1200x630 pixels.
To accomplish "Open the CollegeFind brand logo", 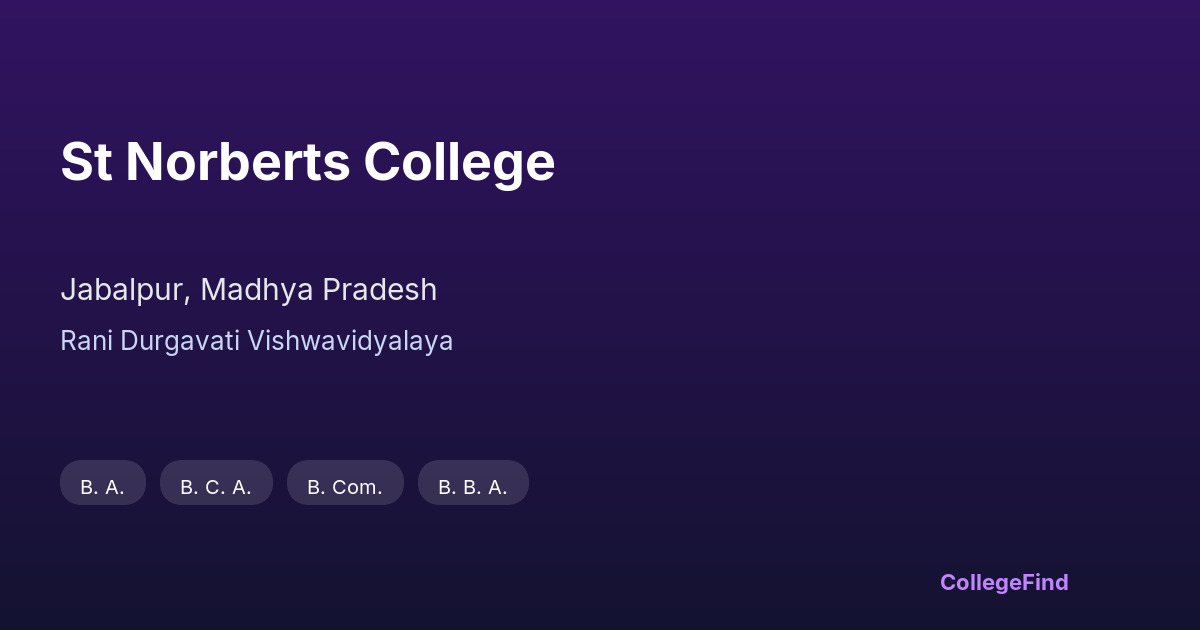I will tap(1004, 582).
